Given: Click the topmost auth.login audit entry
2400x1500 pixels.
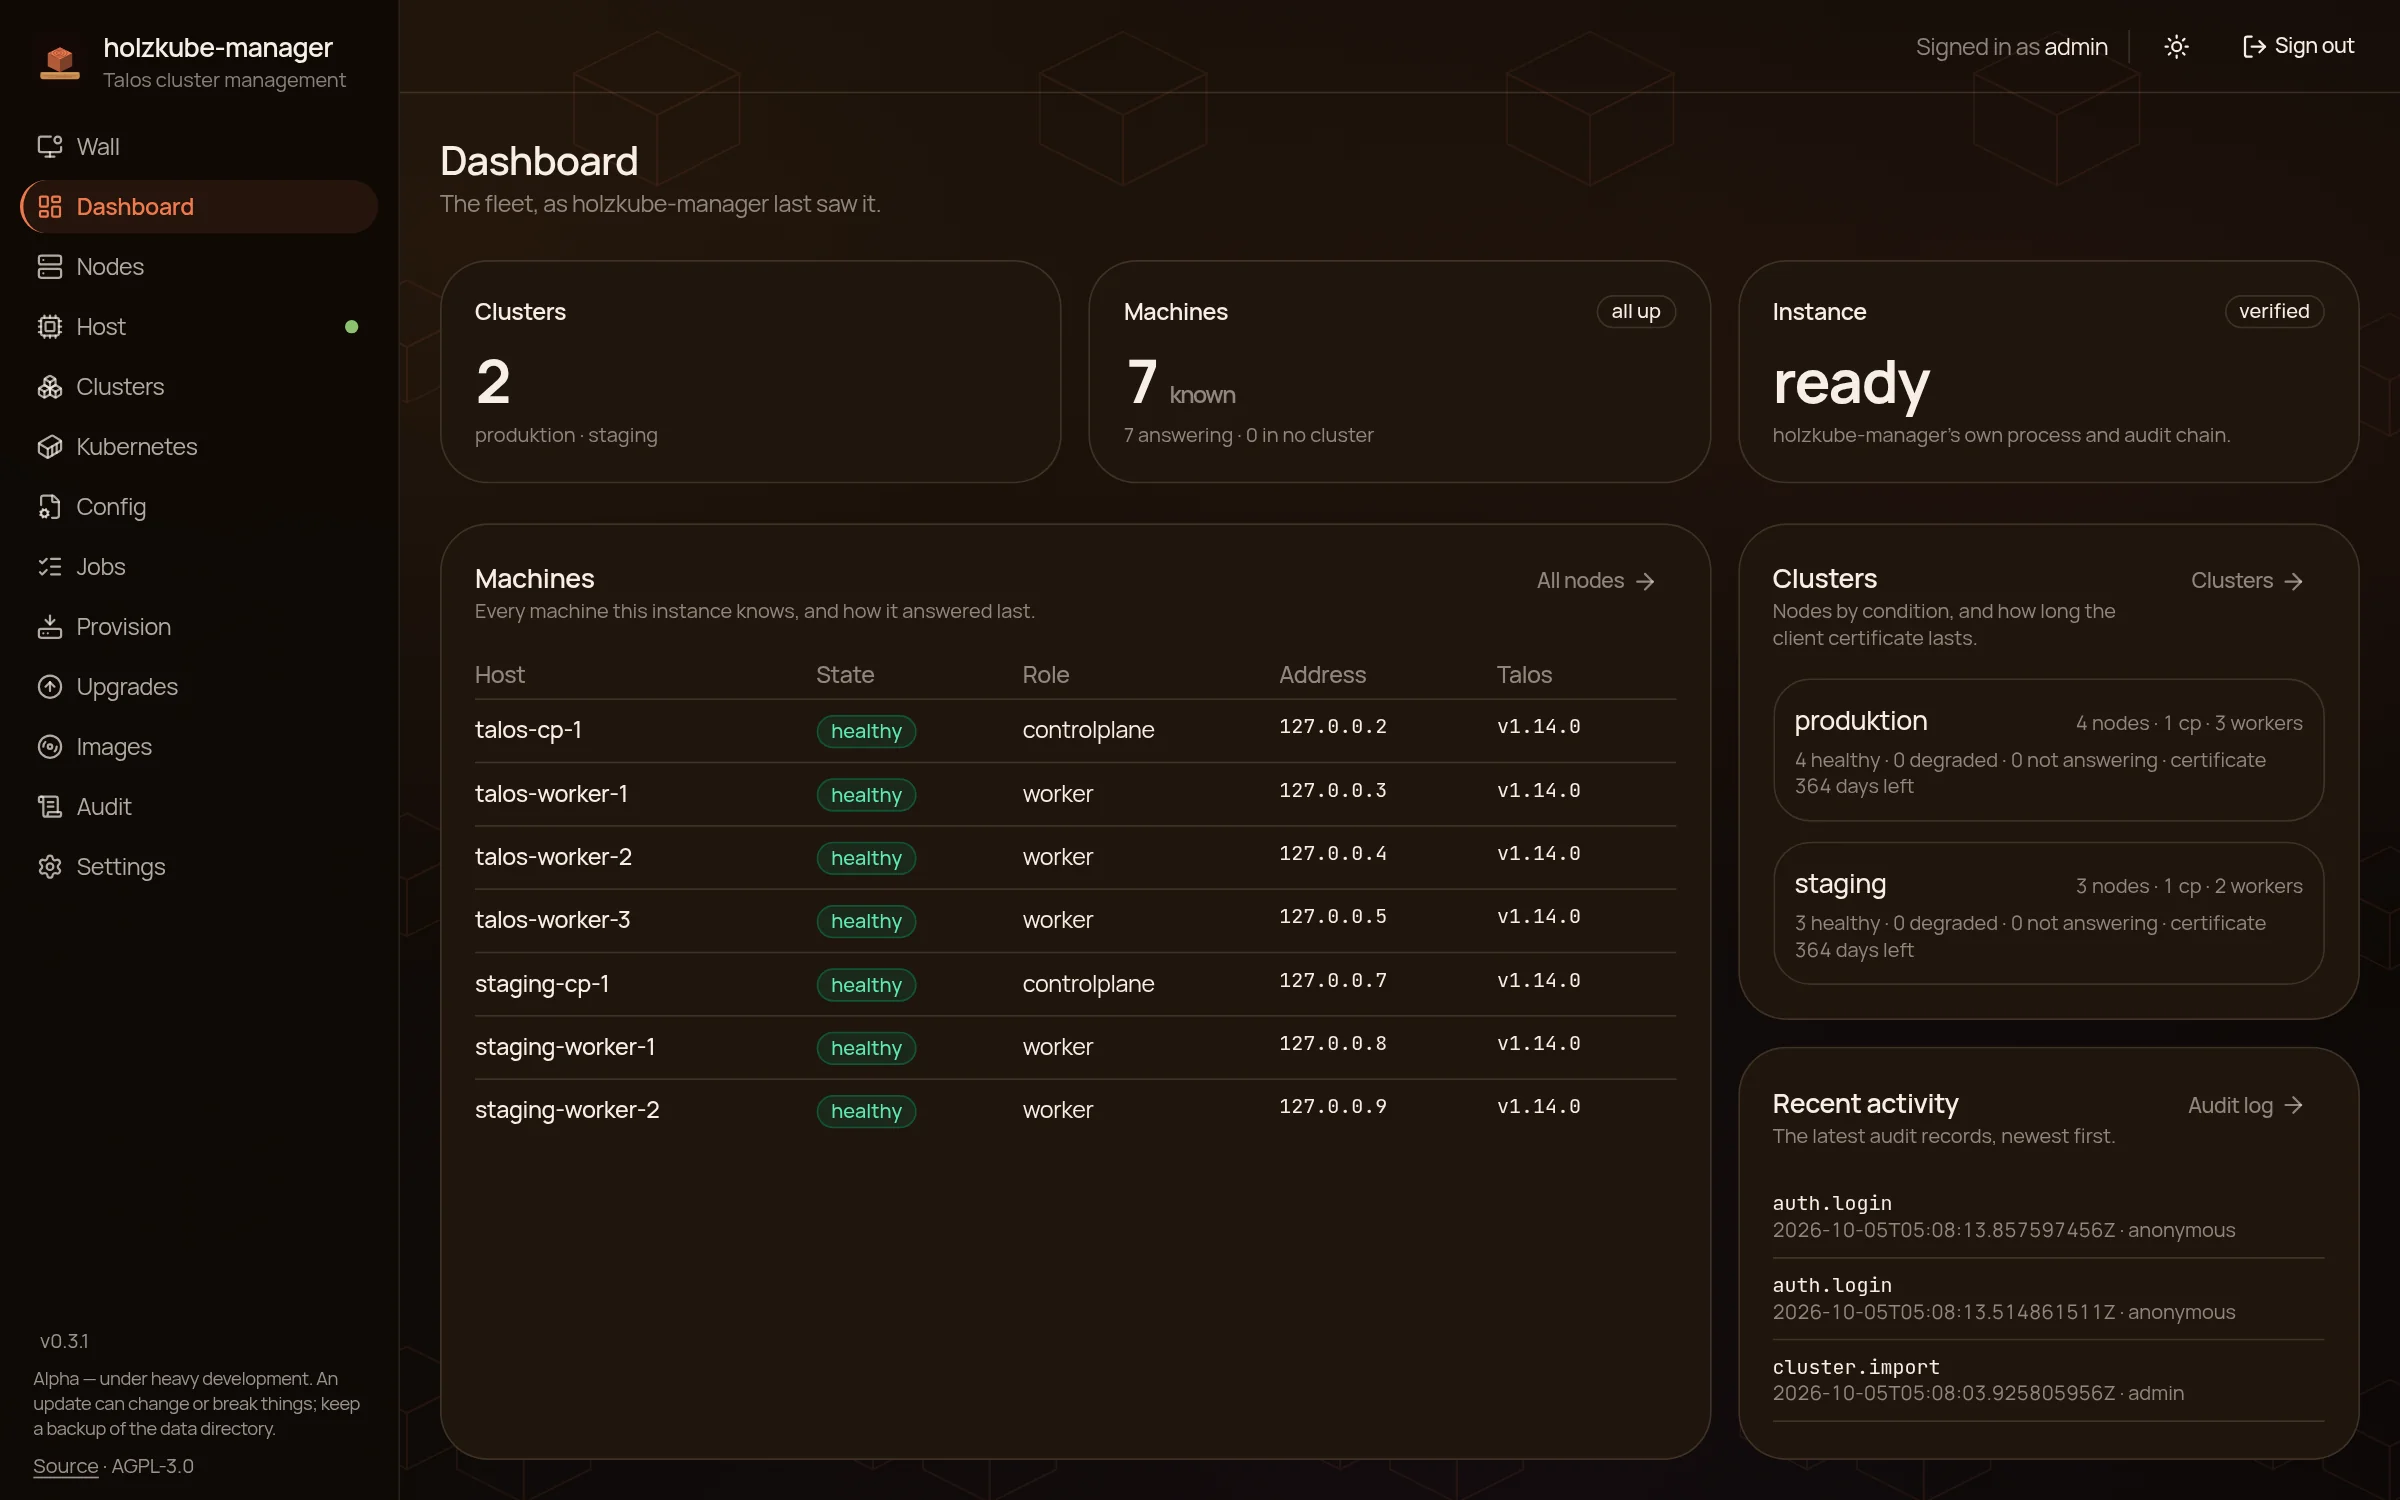Looking at the screenshot, I should click(x=2048, y=1216).
